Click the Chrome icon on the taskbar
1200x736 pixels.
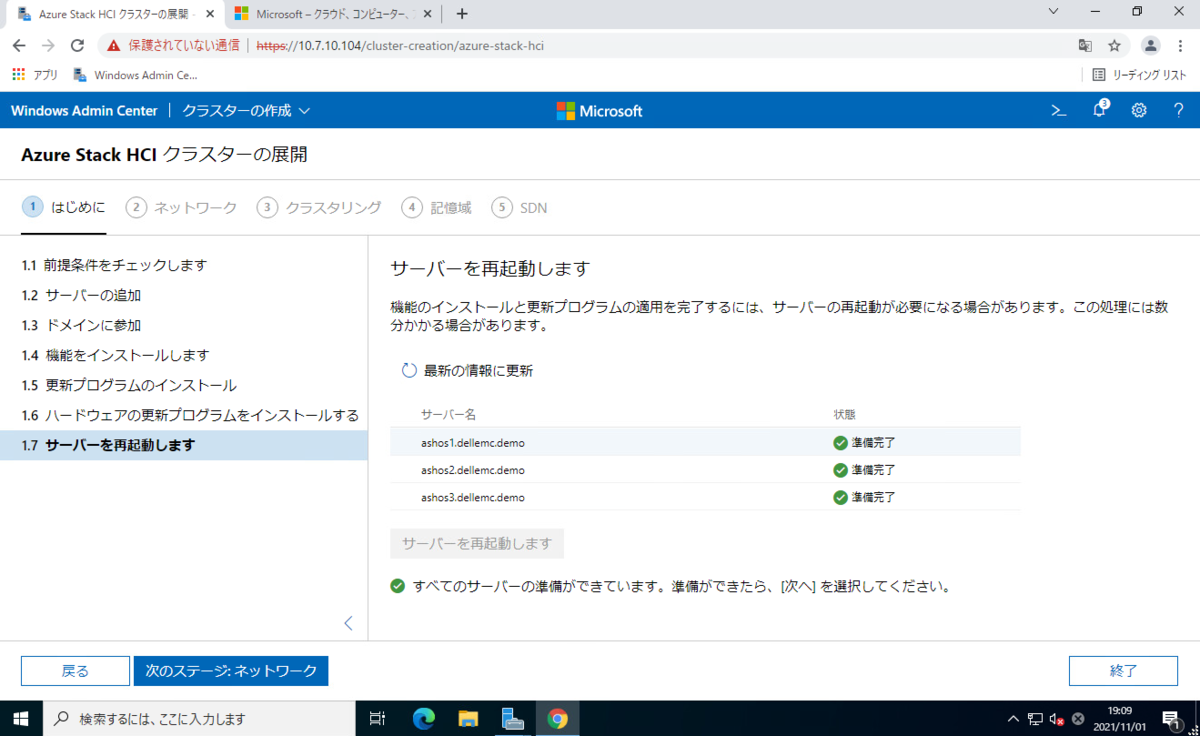tap(557, 718)
